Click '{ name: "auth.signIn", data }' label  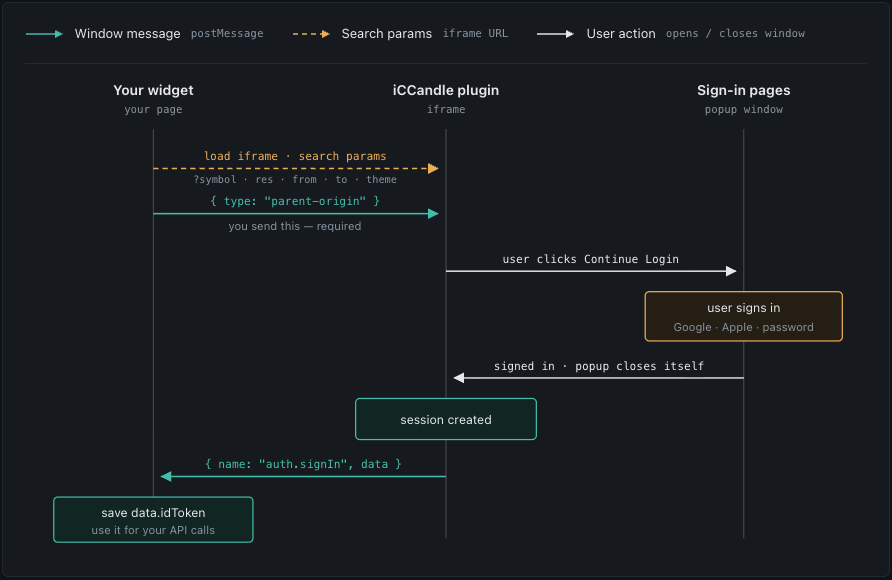click(303, 463)
